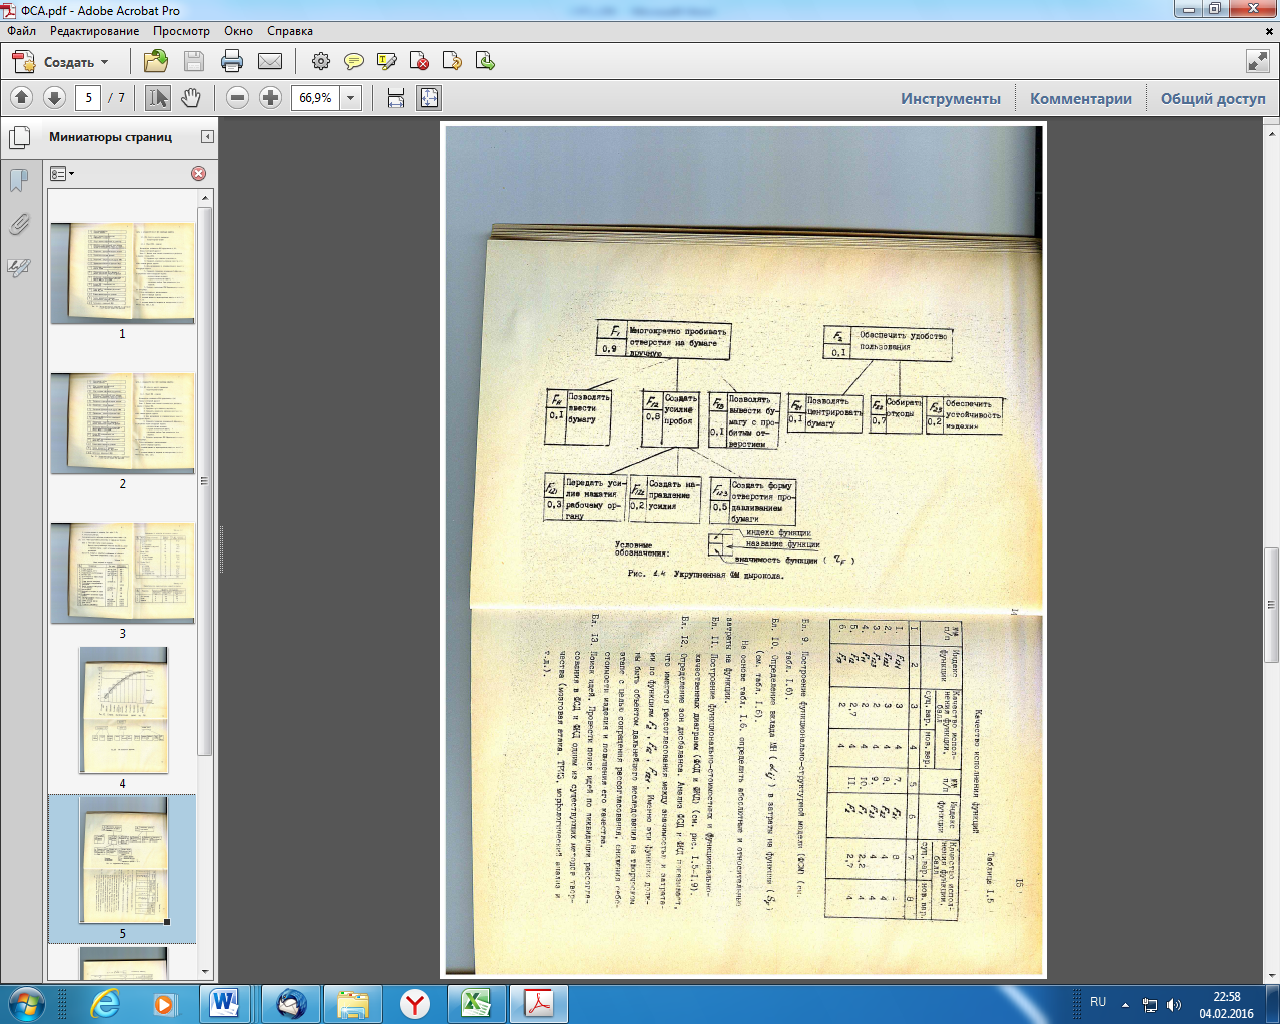The height and width of the screenshot is (1024, 1280).
Task: Show the signatures panel
Action: click(x=19, y=267)
